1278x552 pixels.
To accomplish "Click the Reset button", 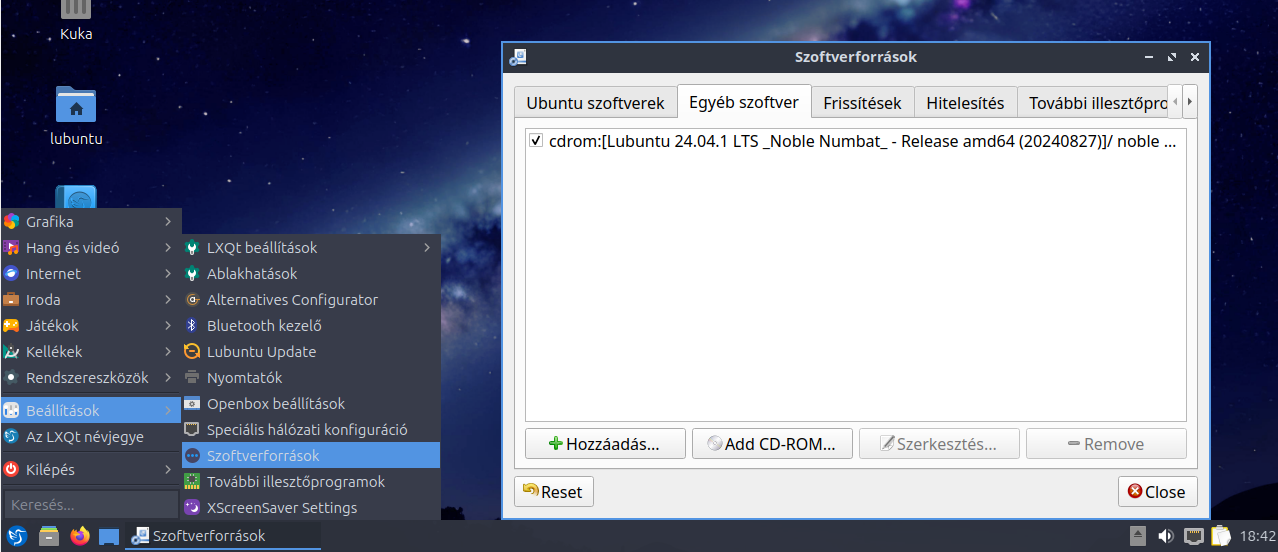I will pyautogui.click(x=555, y=492).
